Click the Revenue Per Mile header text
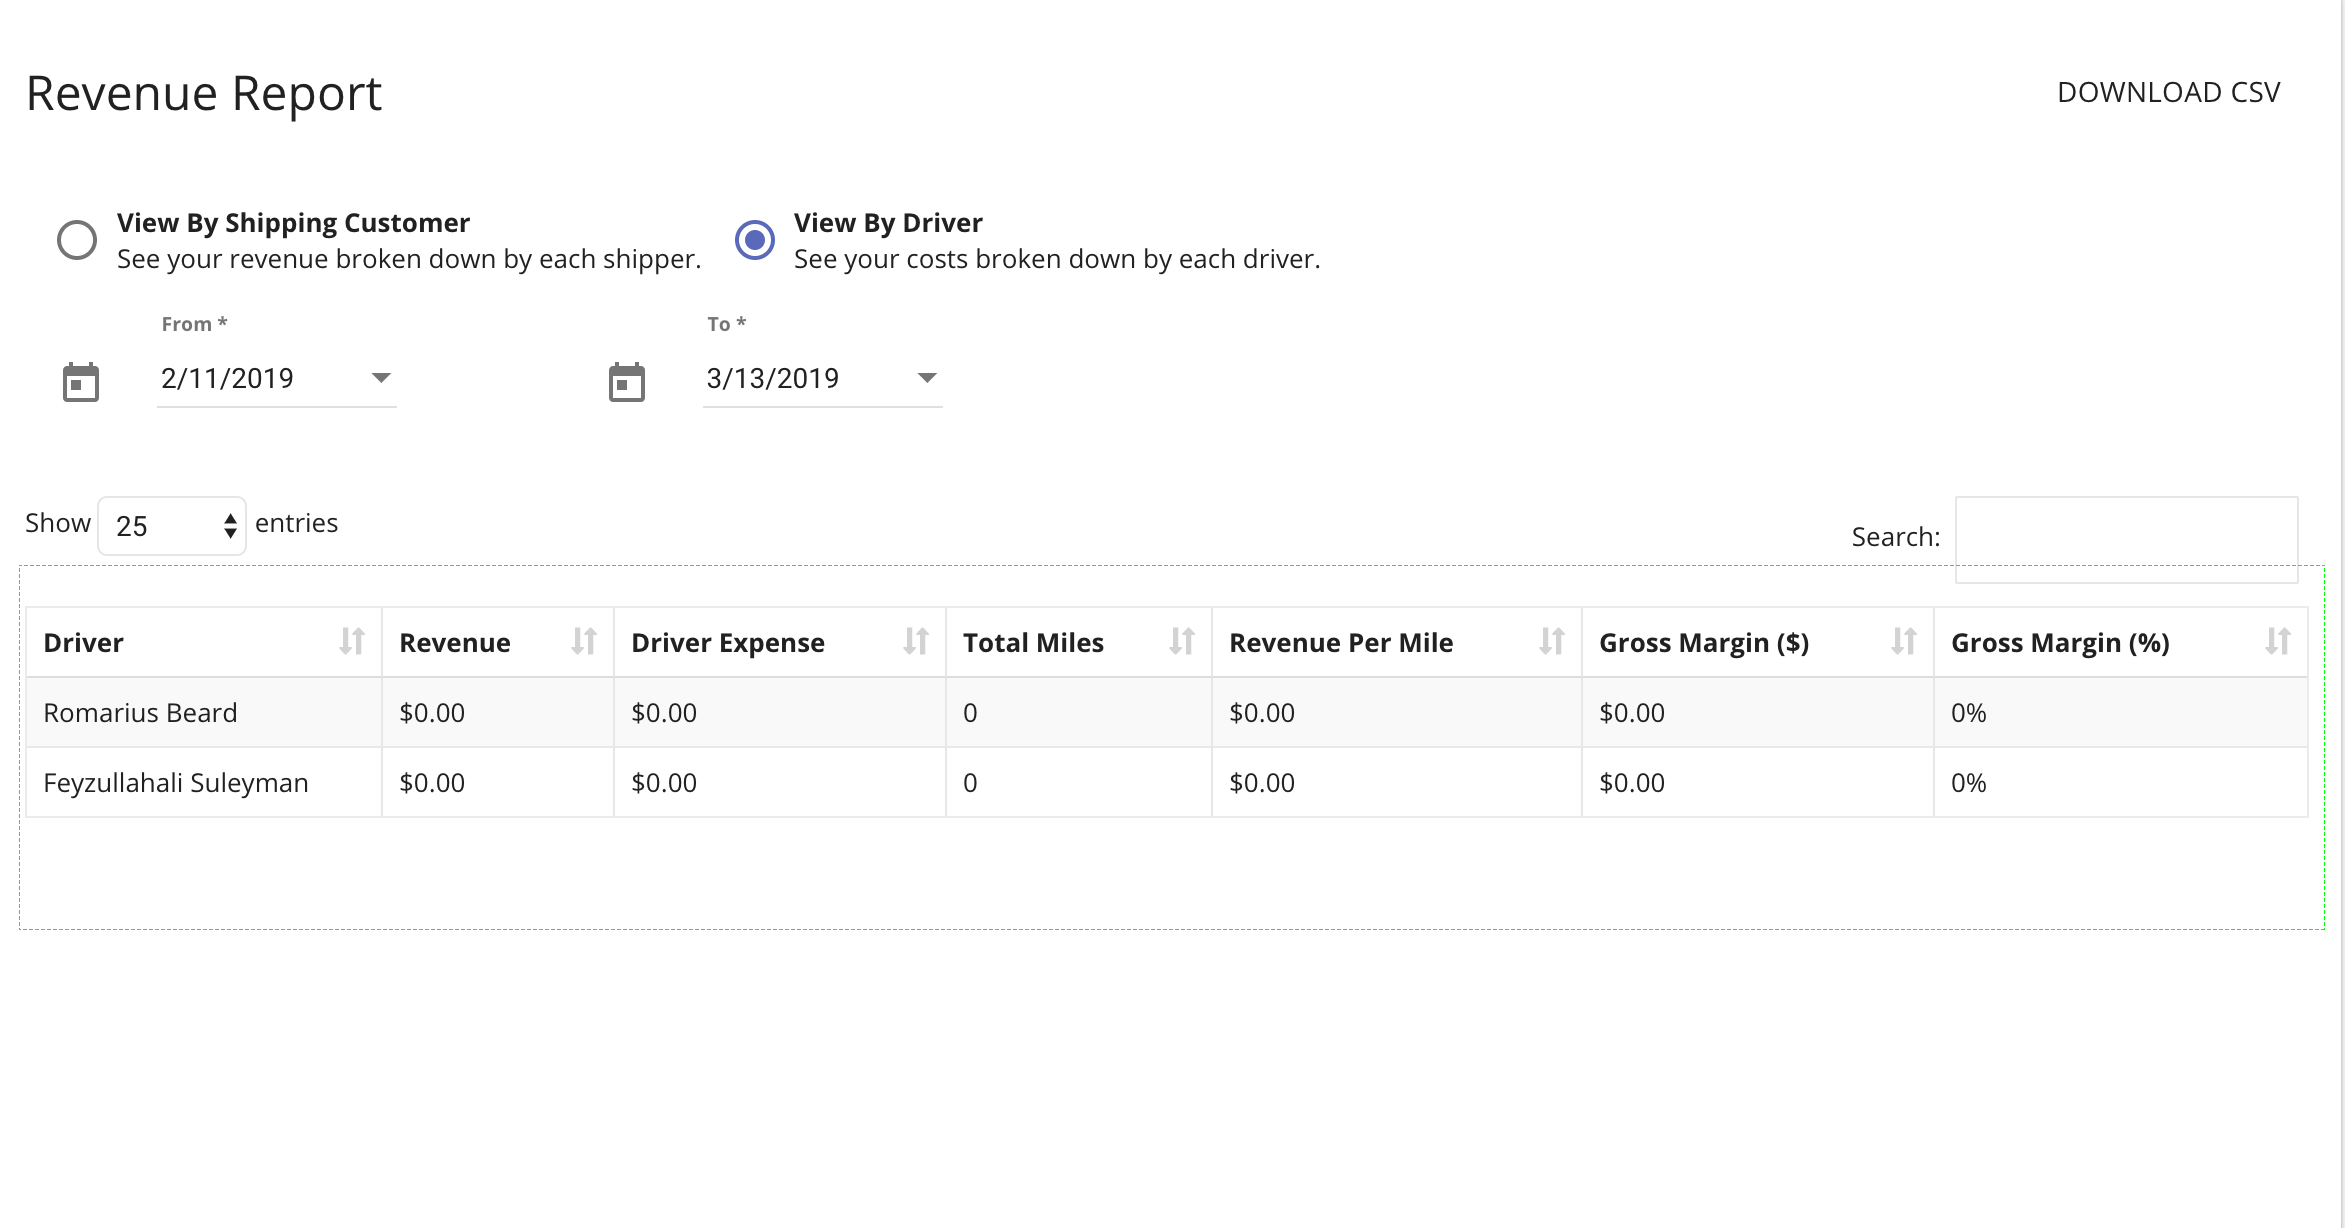The width and height of the screenshot is (2346, 1228). point(1341,643)
